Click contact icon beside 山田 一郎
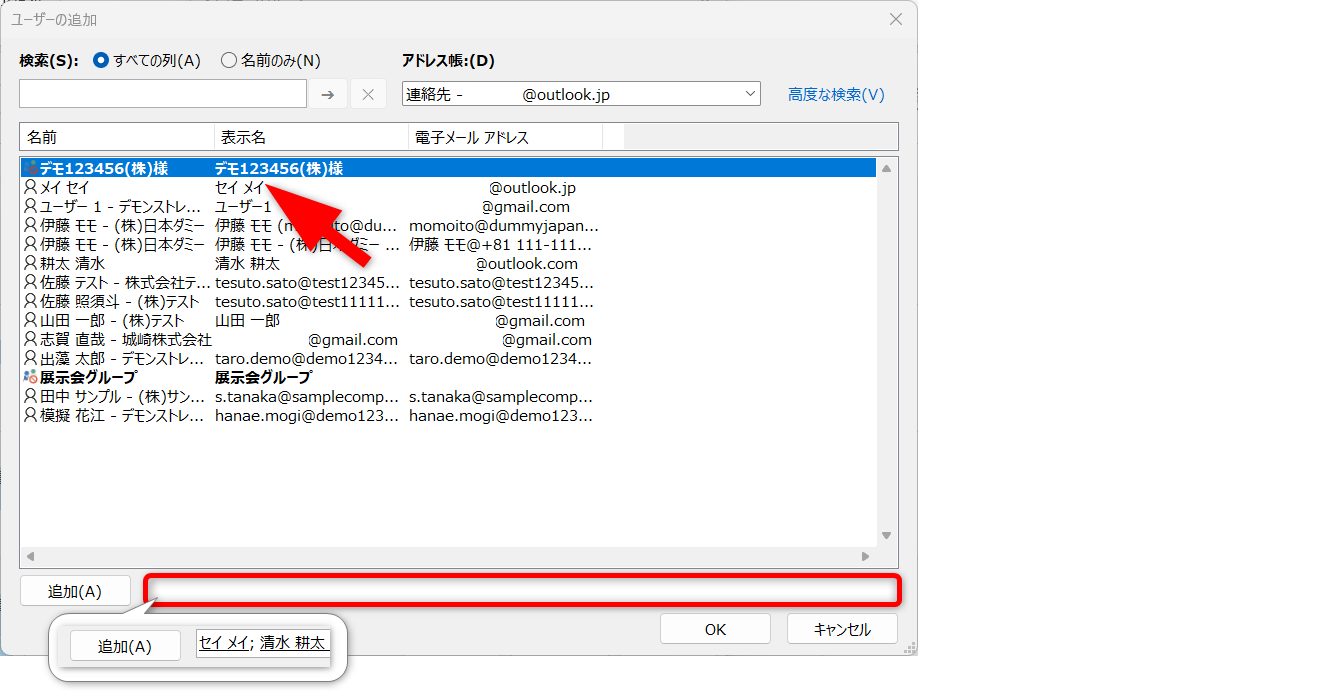This screenshot has height=700, width=1344. pyautogui.click(x=30, y=321)
